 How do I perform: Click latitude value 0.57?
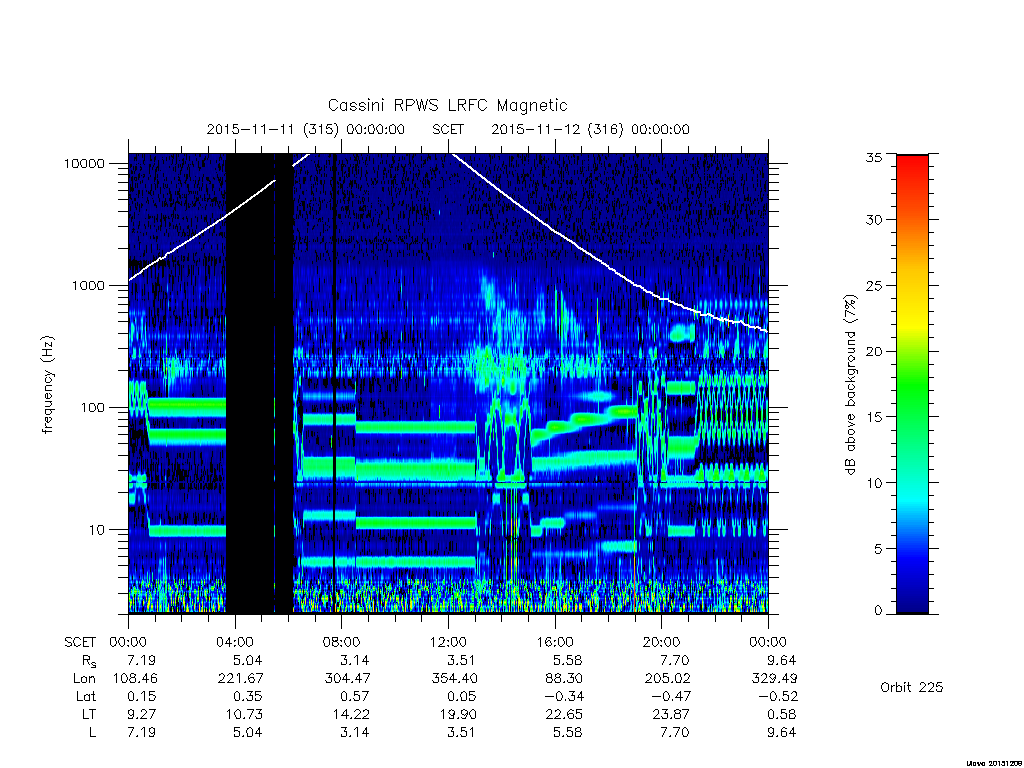[355, 696]
